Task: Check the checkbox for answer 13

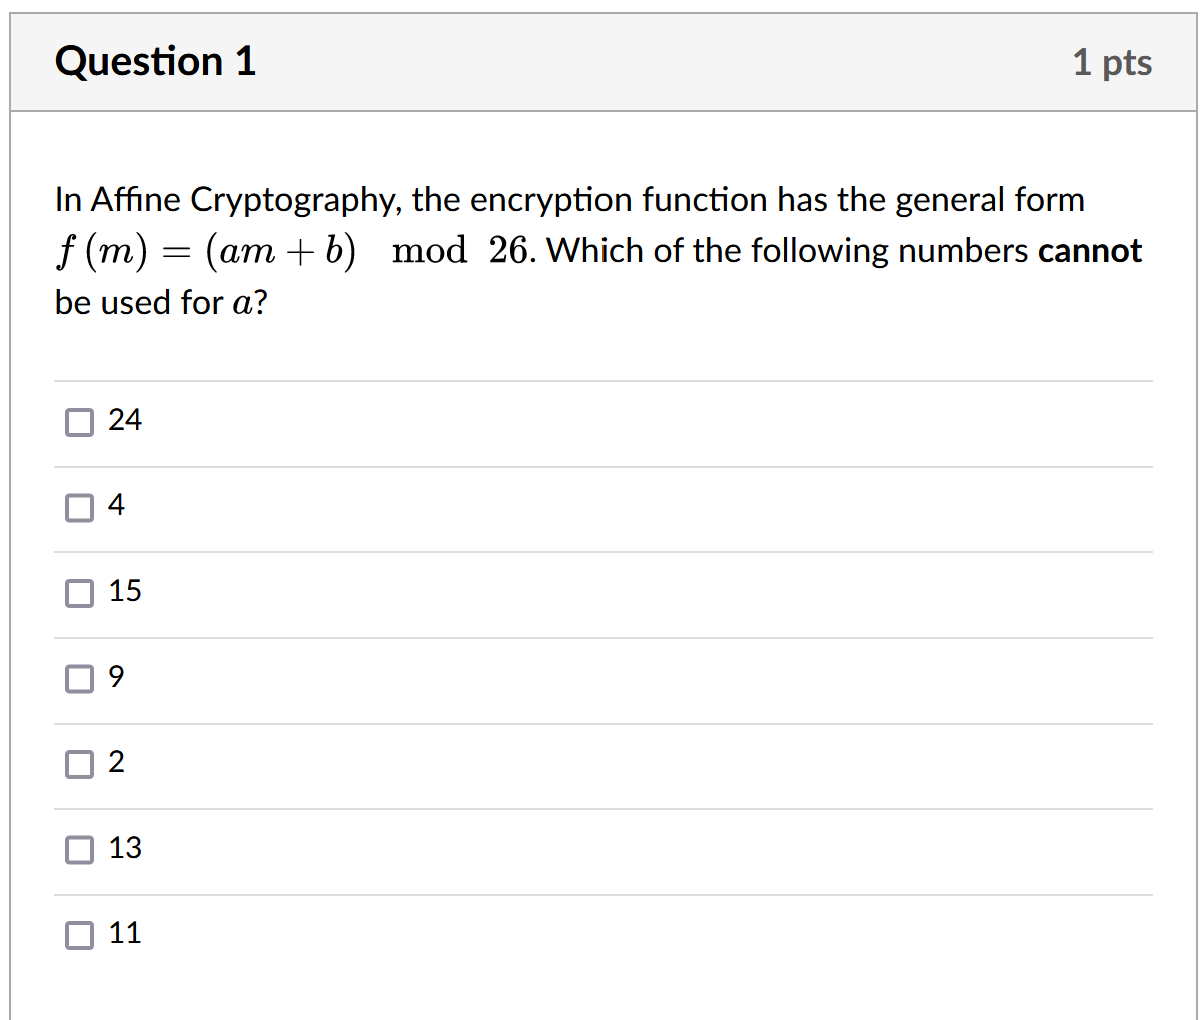Action: pyautogui.click(x=79, y=849)
